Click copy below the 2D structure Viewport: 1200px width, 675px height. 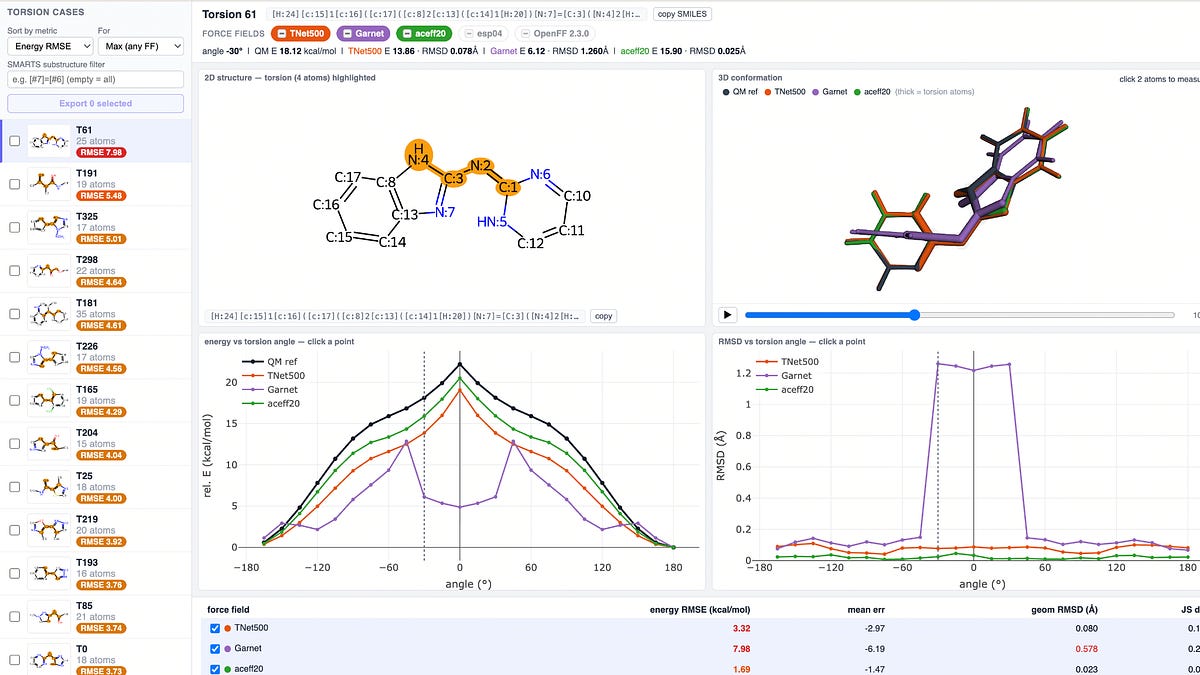coord(603,316)
